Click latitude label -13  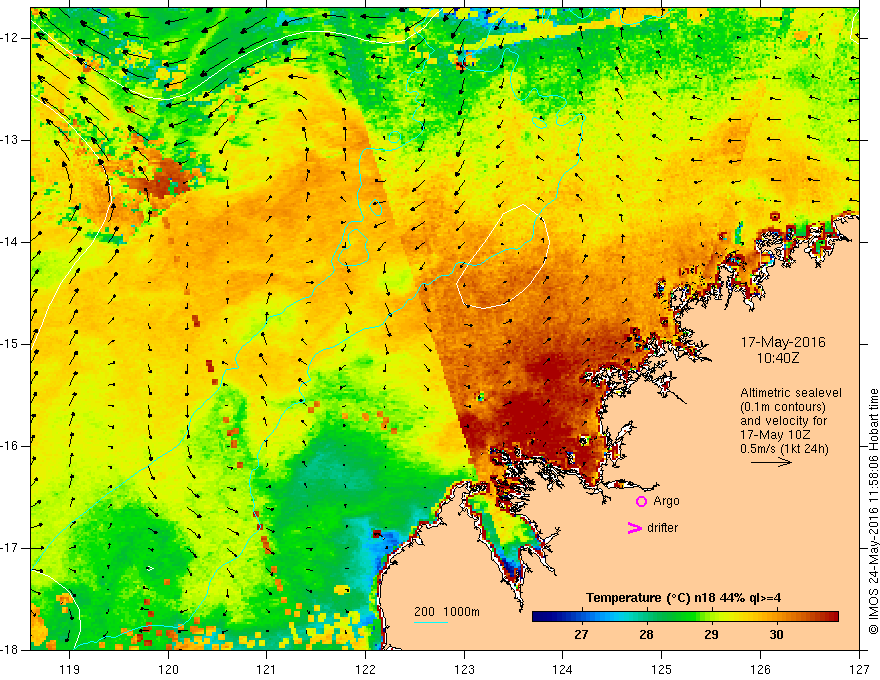11,140
